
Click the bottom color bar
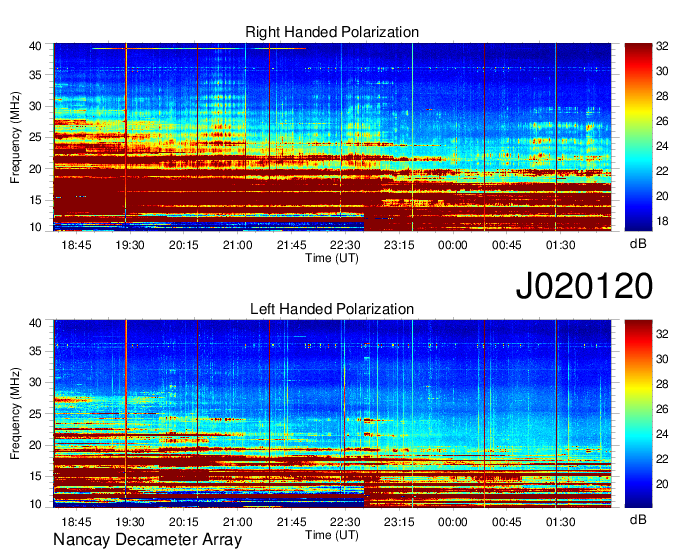pyautogui.click(x=638, y=414)
